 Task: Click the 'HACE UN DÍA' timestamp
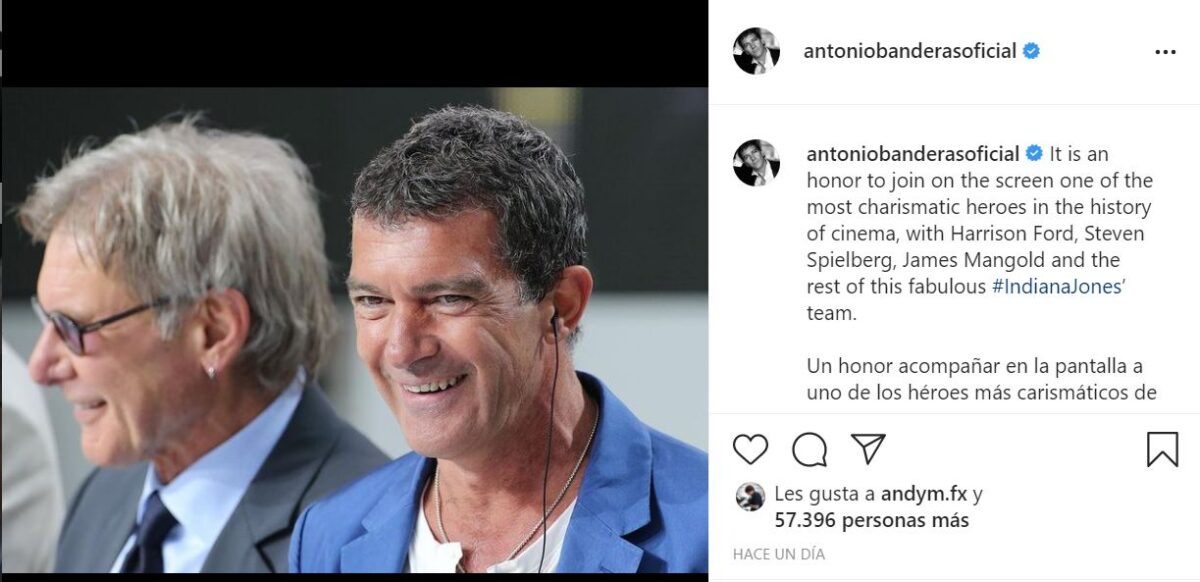click(779, 553)
